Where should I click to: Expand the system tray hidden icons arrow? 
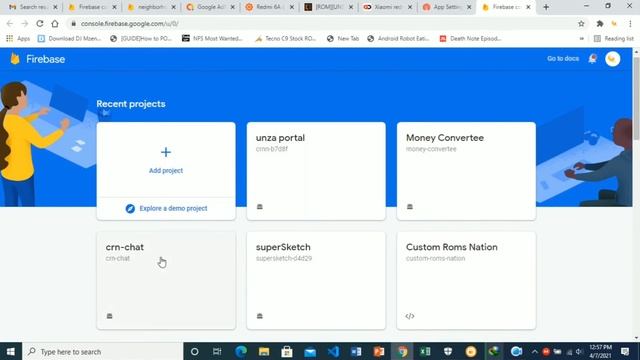click(x=534, y=351)
